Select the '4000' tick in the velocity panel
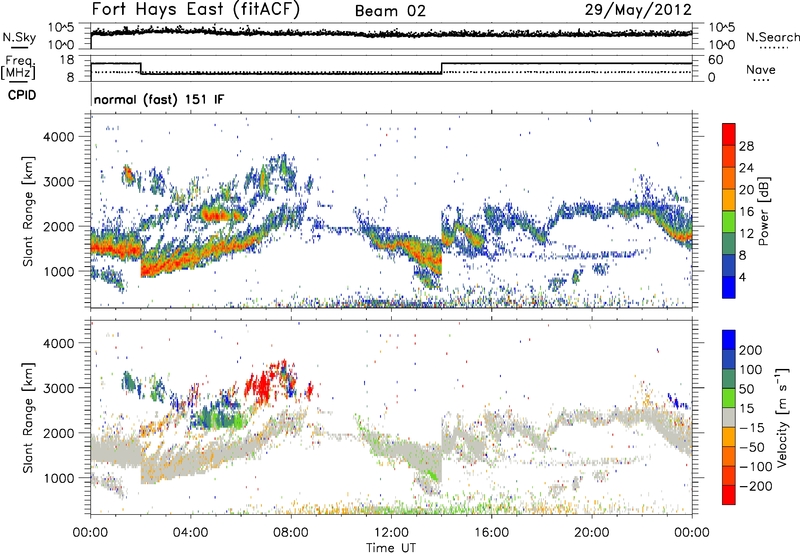 (58, 343)
